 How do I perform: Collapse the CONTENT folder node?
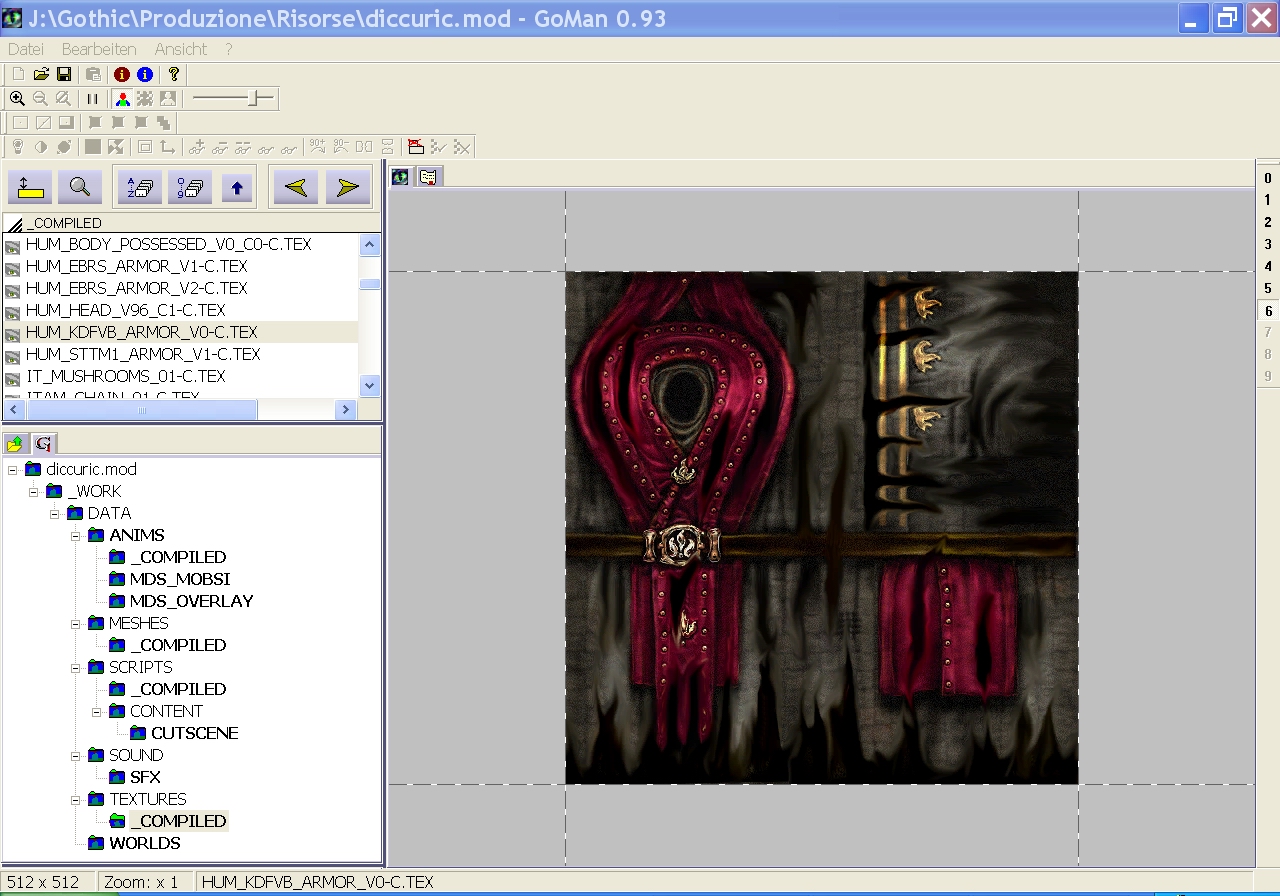pyautogui.click(x=97, y=711)
